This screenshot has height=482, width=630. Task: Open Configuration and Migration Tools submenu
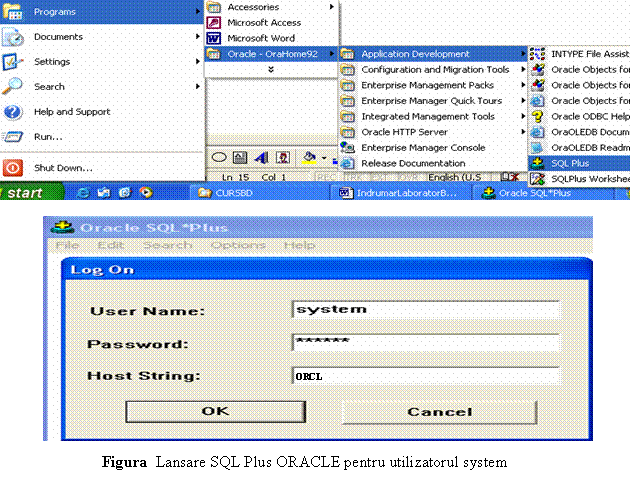[x=433, y=69]
